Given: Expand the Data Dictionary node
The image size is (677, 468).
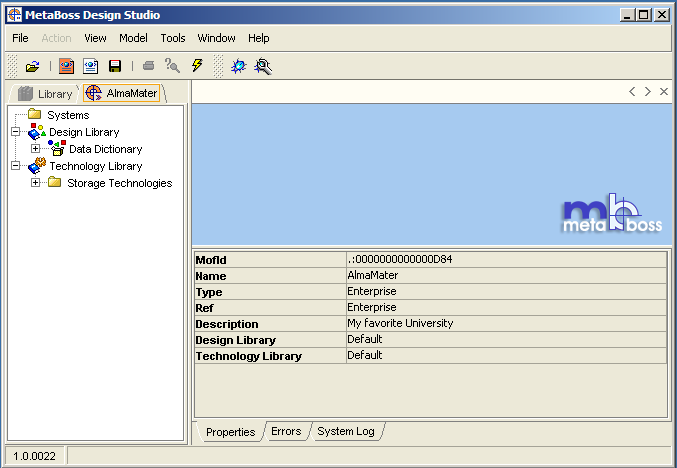Looking at the screenshot, I should click(35, 149).
